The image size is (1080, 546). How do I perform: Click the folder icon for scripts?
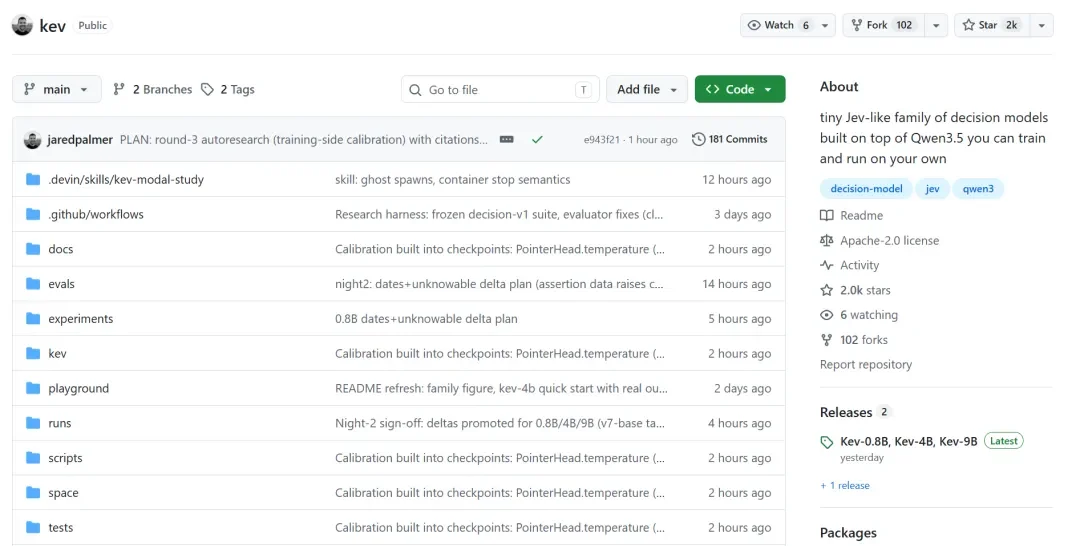pyautogui.click(x=33, y=458)
